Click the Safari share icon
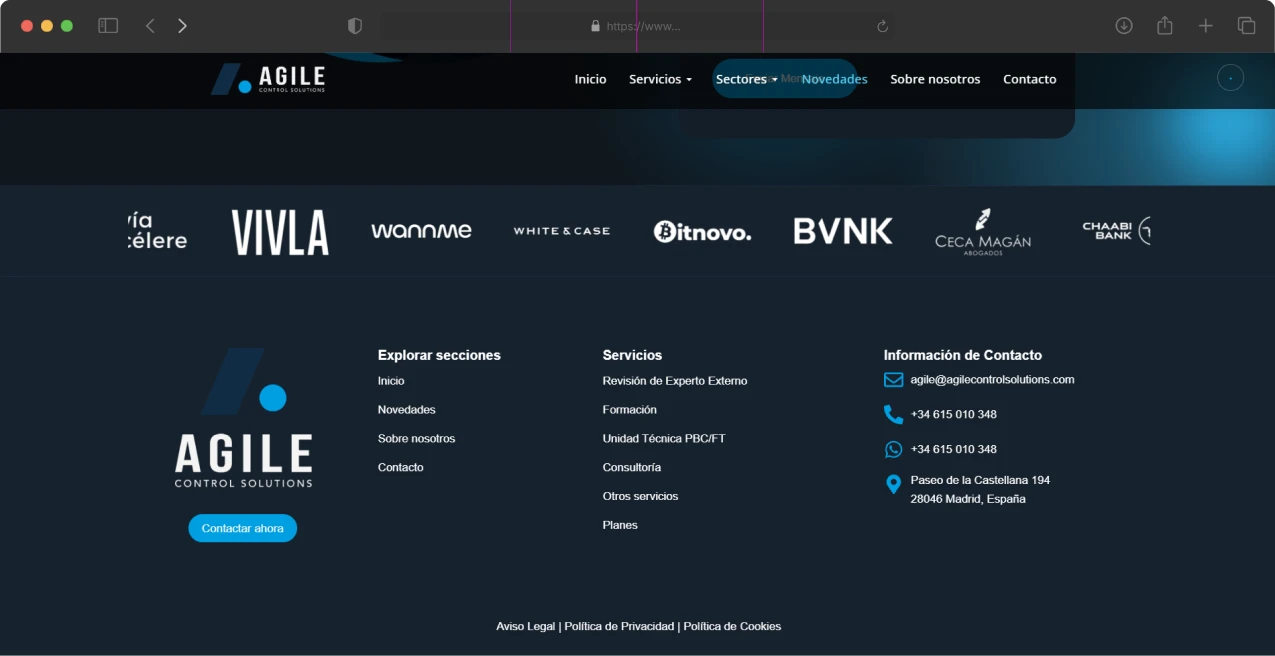 (x=1165, y=26)
